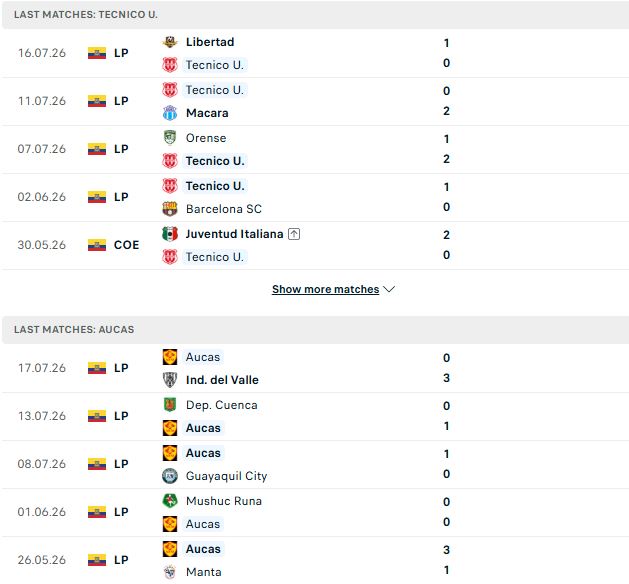Click the chevron next to Show more matches

pyautogui.click(x=389, y=289)
